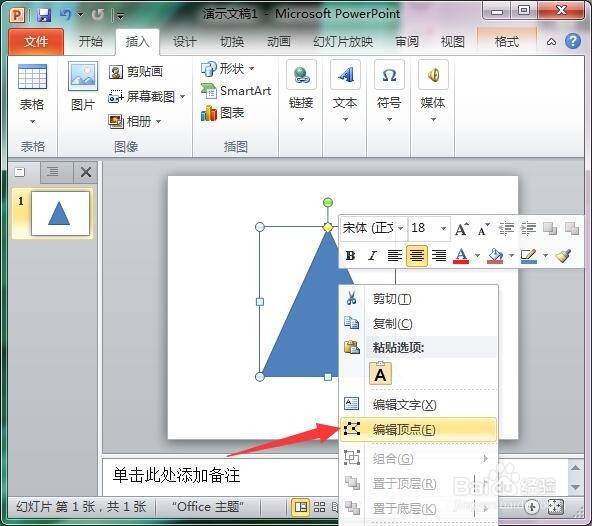Click the Save icon in quick access toolbar
The image size is (592, 526).
(x=44, y=15)
